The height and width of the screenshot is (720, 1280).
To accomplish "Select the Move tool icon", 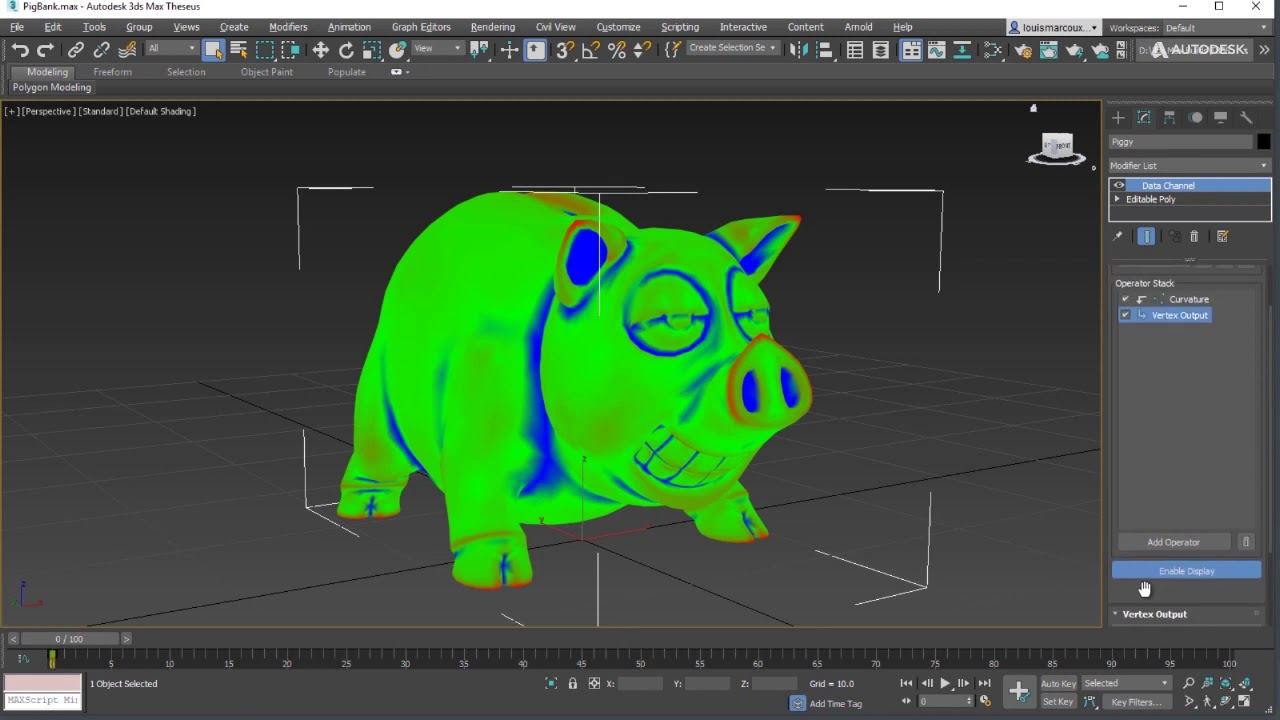I will (x=320, y=50).
